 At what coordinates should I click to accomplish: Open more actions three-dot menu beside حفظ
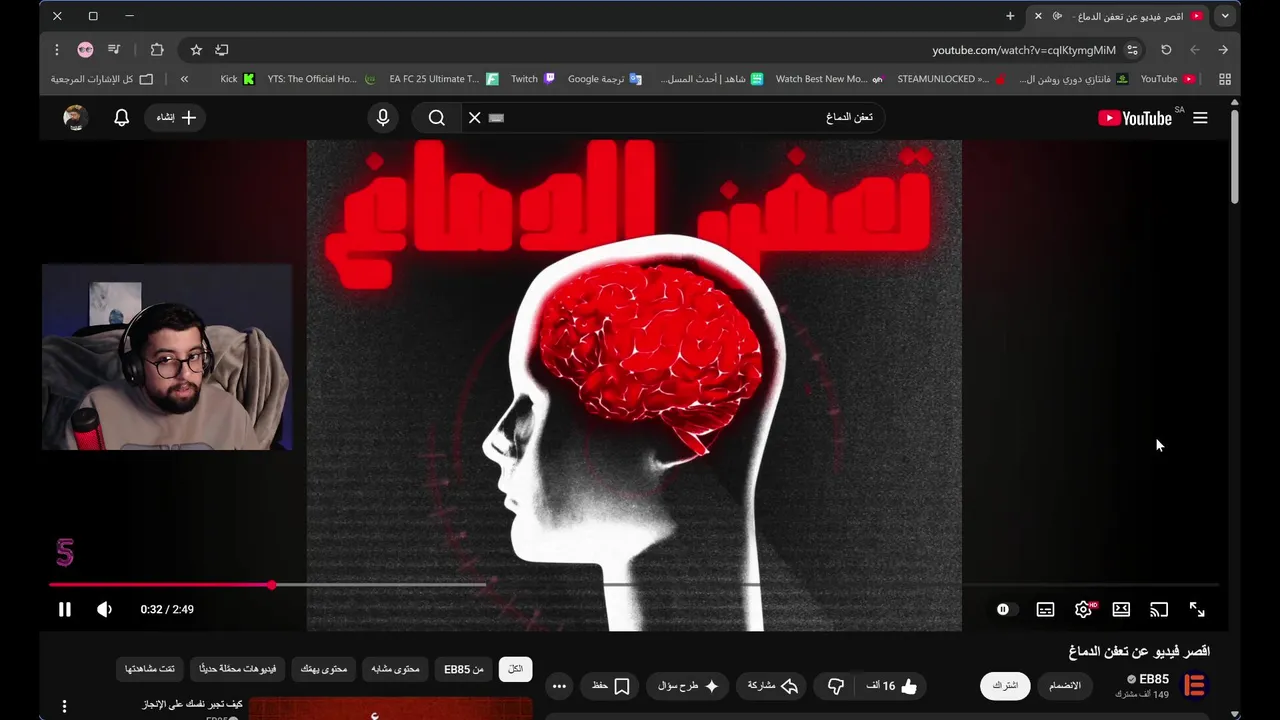click(x=559, y=686)
